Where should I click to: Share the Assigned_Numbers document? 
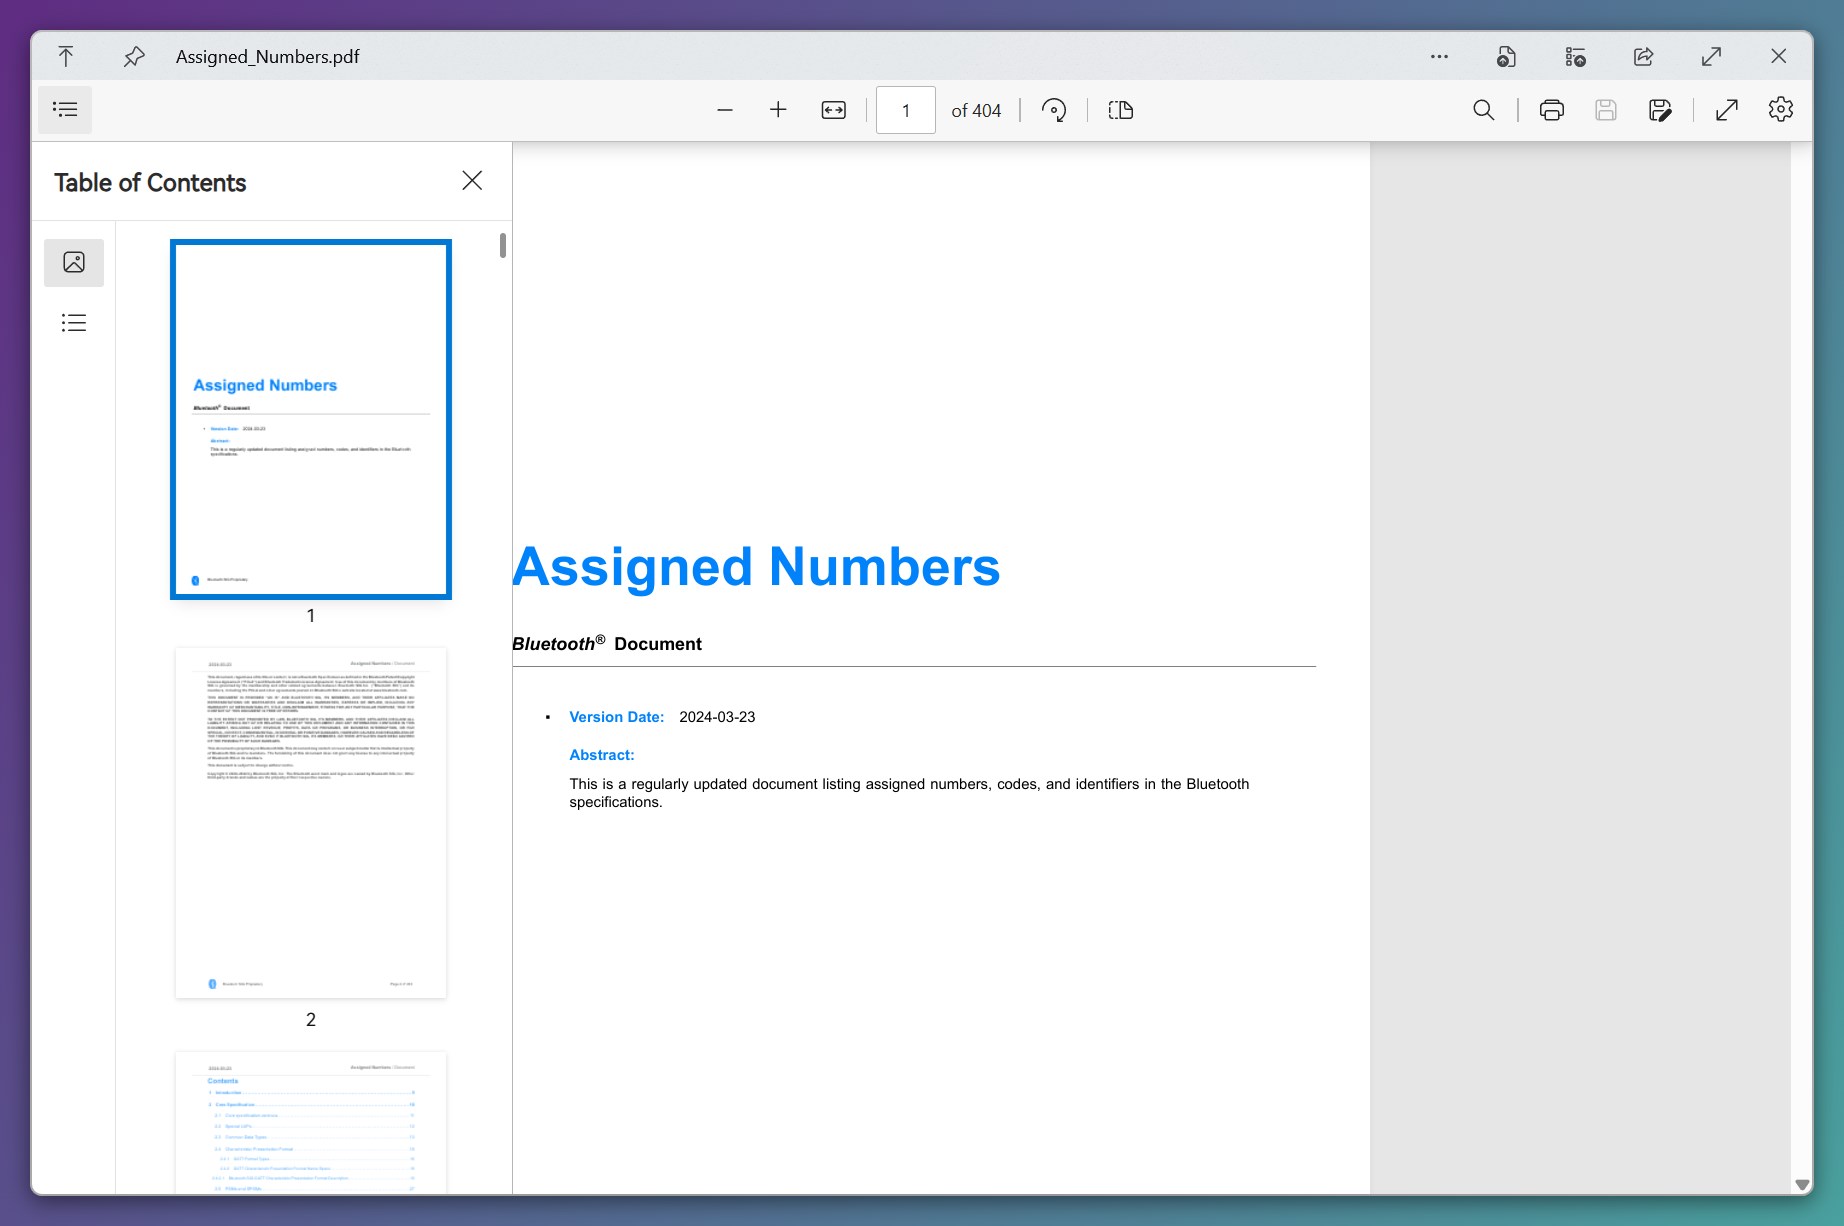1643,56
